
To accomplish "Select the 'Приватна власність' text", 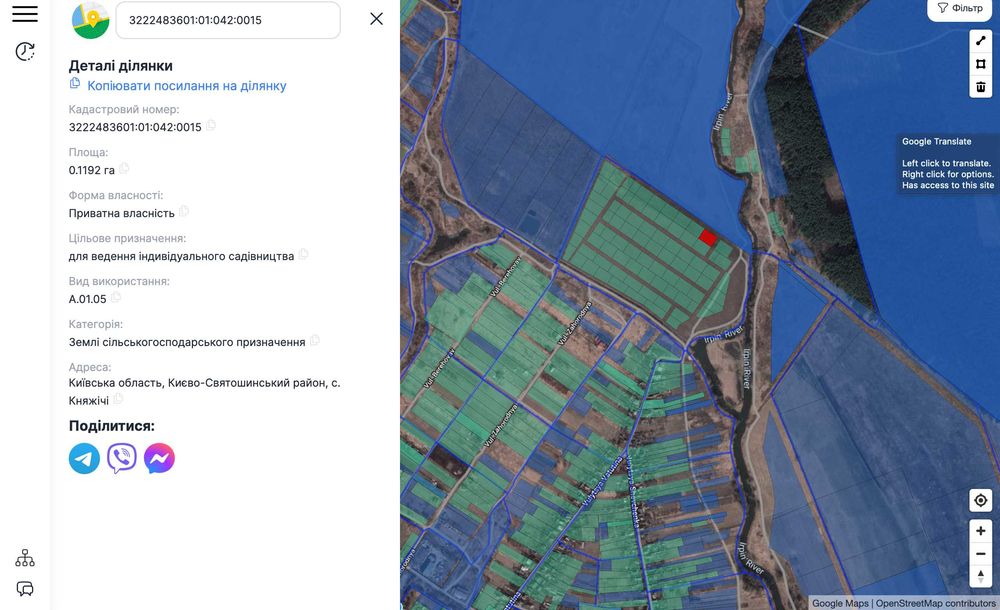I will point(122,213).
